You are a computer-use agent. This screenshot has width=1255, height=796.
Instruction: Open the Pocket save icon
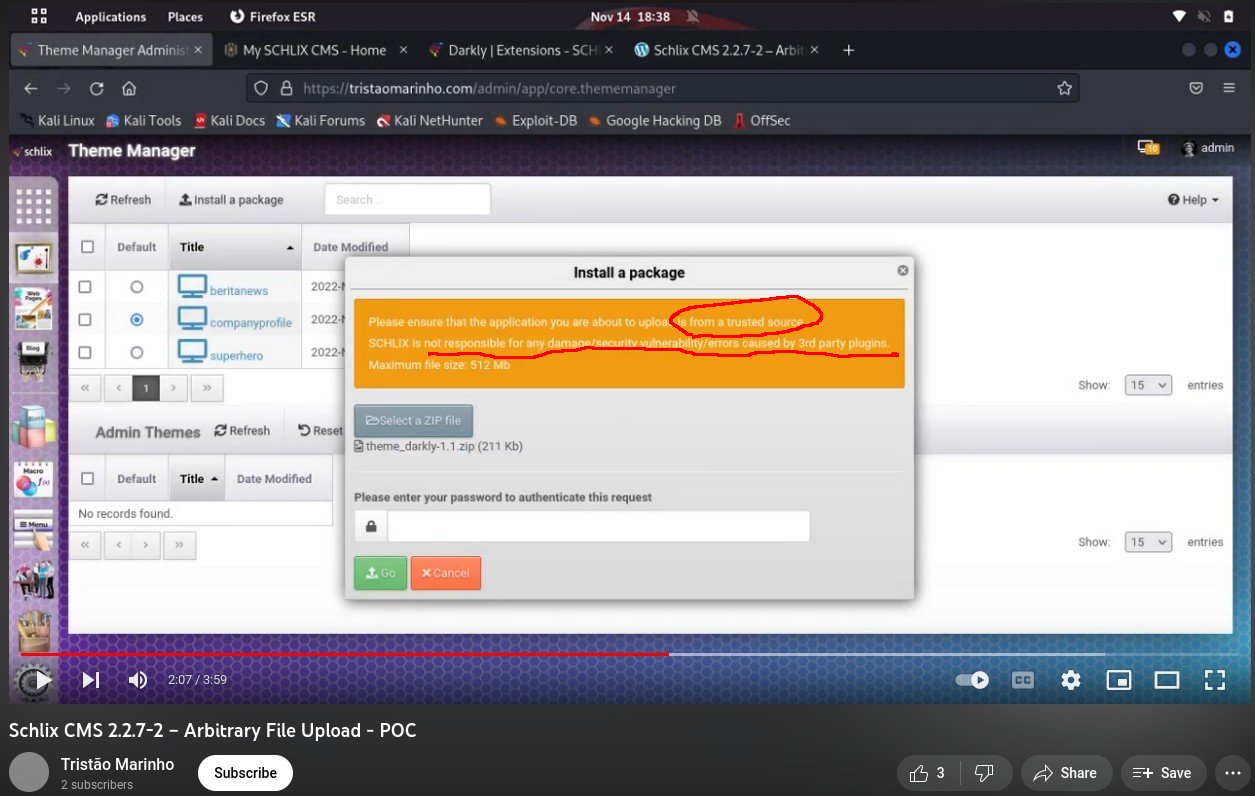click(1196, 88)
